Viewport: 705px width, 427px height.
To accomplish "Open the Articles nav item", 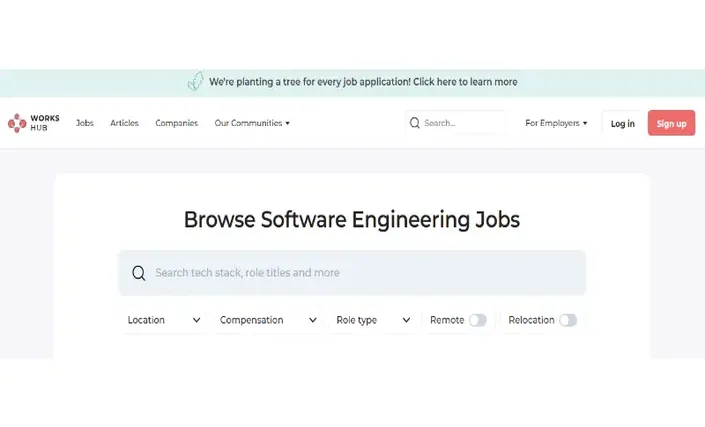I will (x=124, y=123).
